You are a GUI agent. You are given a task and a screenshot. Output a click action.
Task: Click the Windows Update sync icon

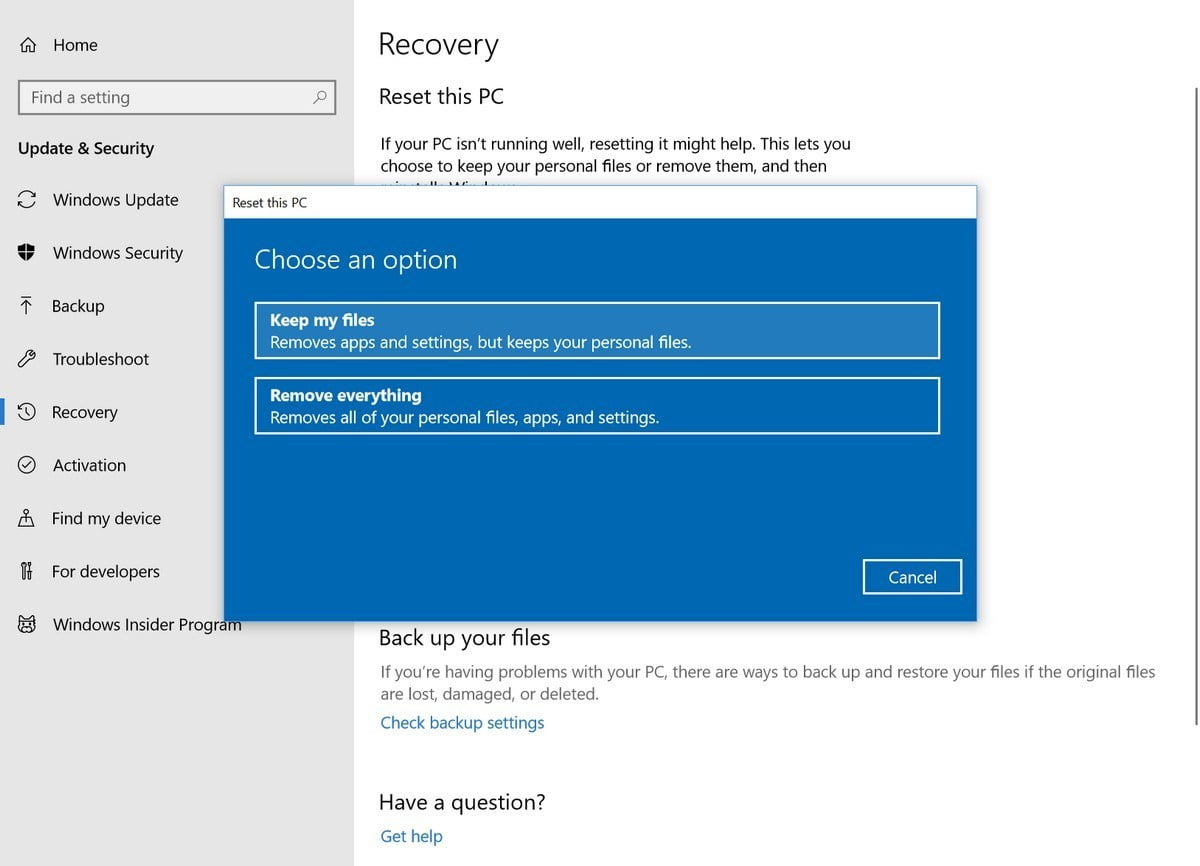(x=27, y=200)
